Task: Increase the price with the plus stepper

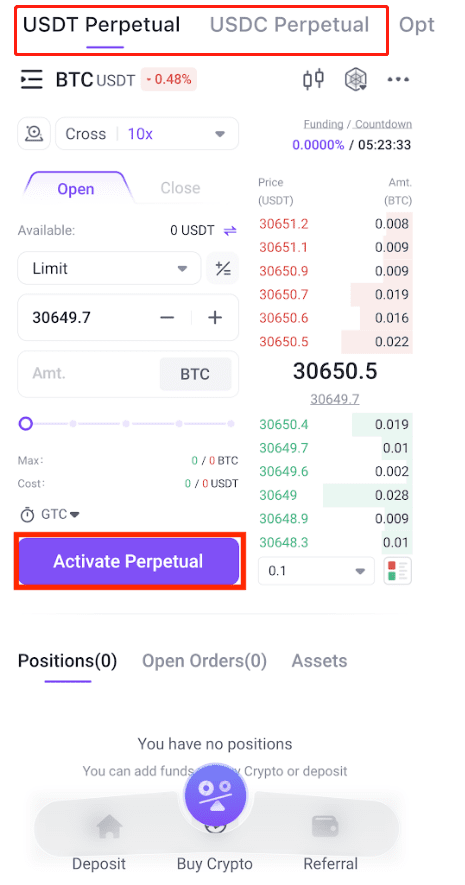Action: click(x=215, y=318)
